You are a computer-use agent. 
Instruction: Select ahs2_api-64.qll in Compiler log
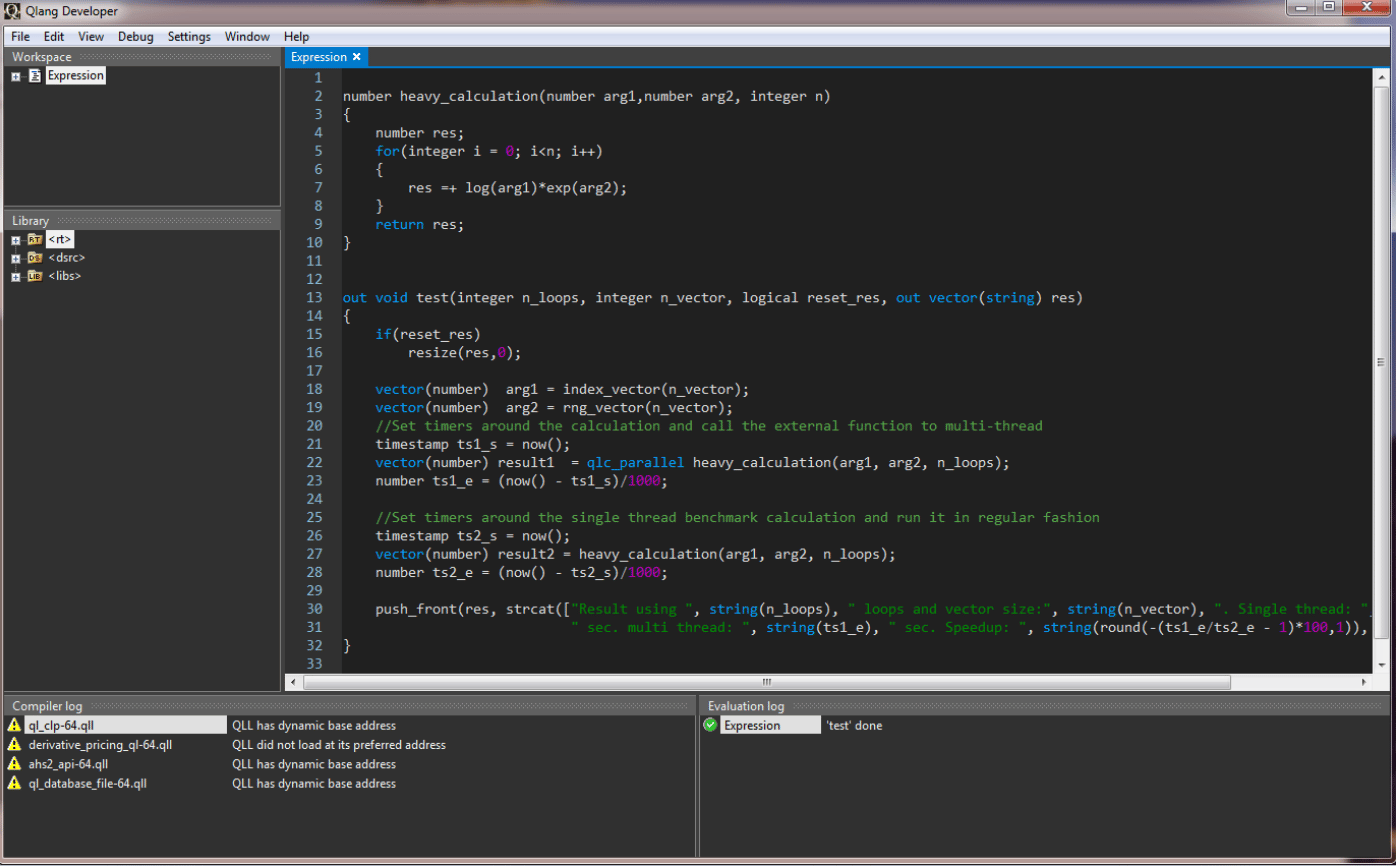point(68,764)
